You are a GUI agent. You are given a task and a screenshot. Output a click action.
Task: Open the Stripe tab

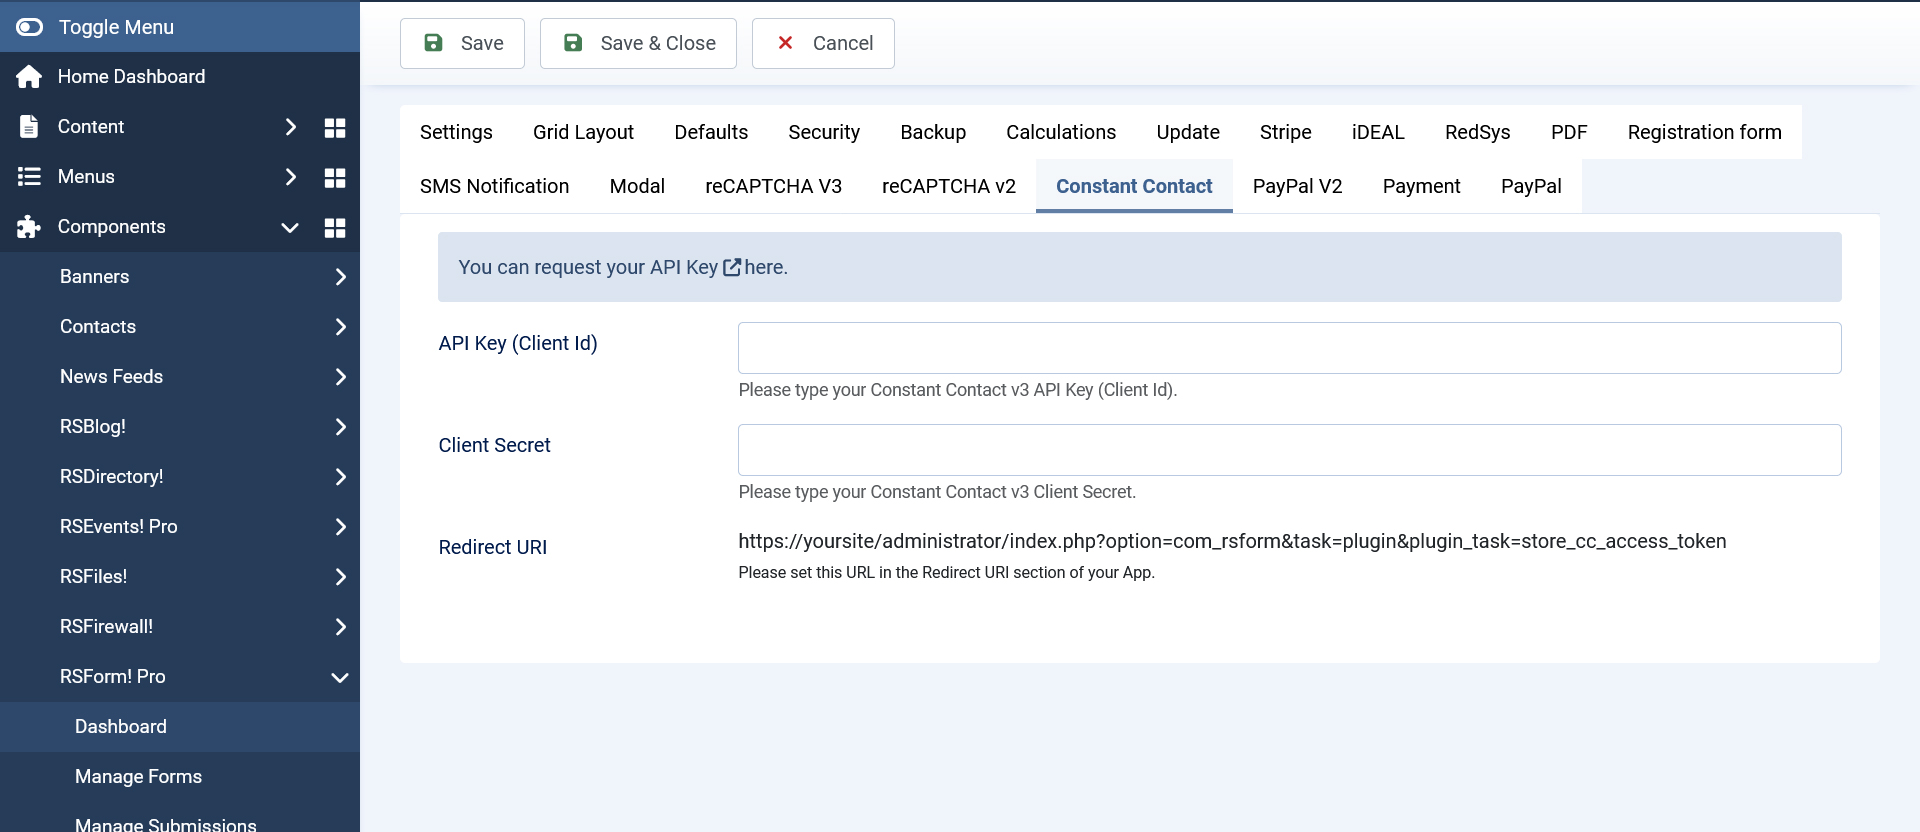click(1286, 132)
